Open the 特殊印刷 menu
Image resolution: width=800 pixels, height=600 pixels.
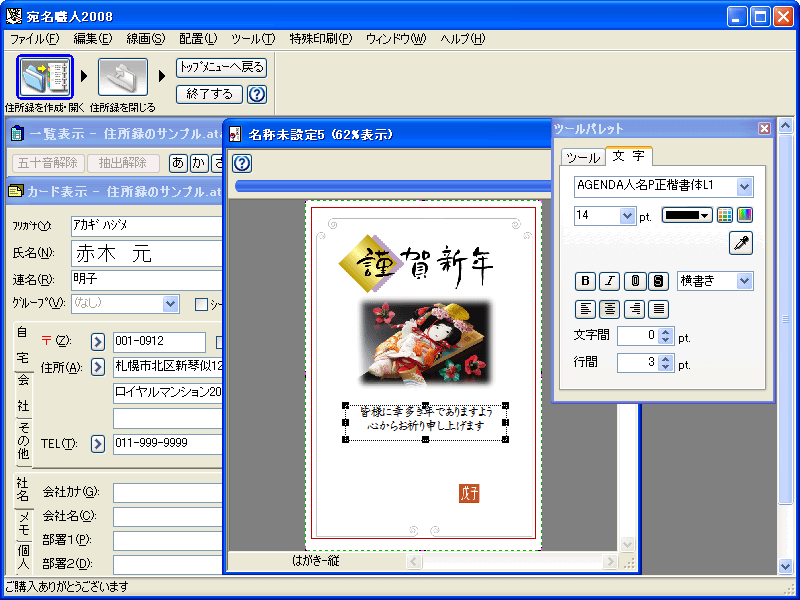[320, 39]
